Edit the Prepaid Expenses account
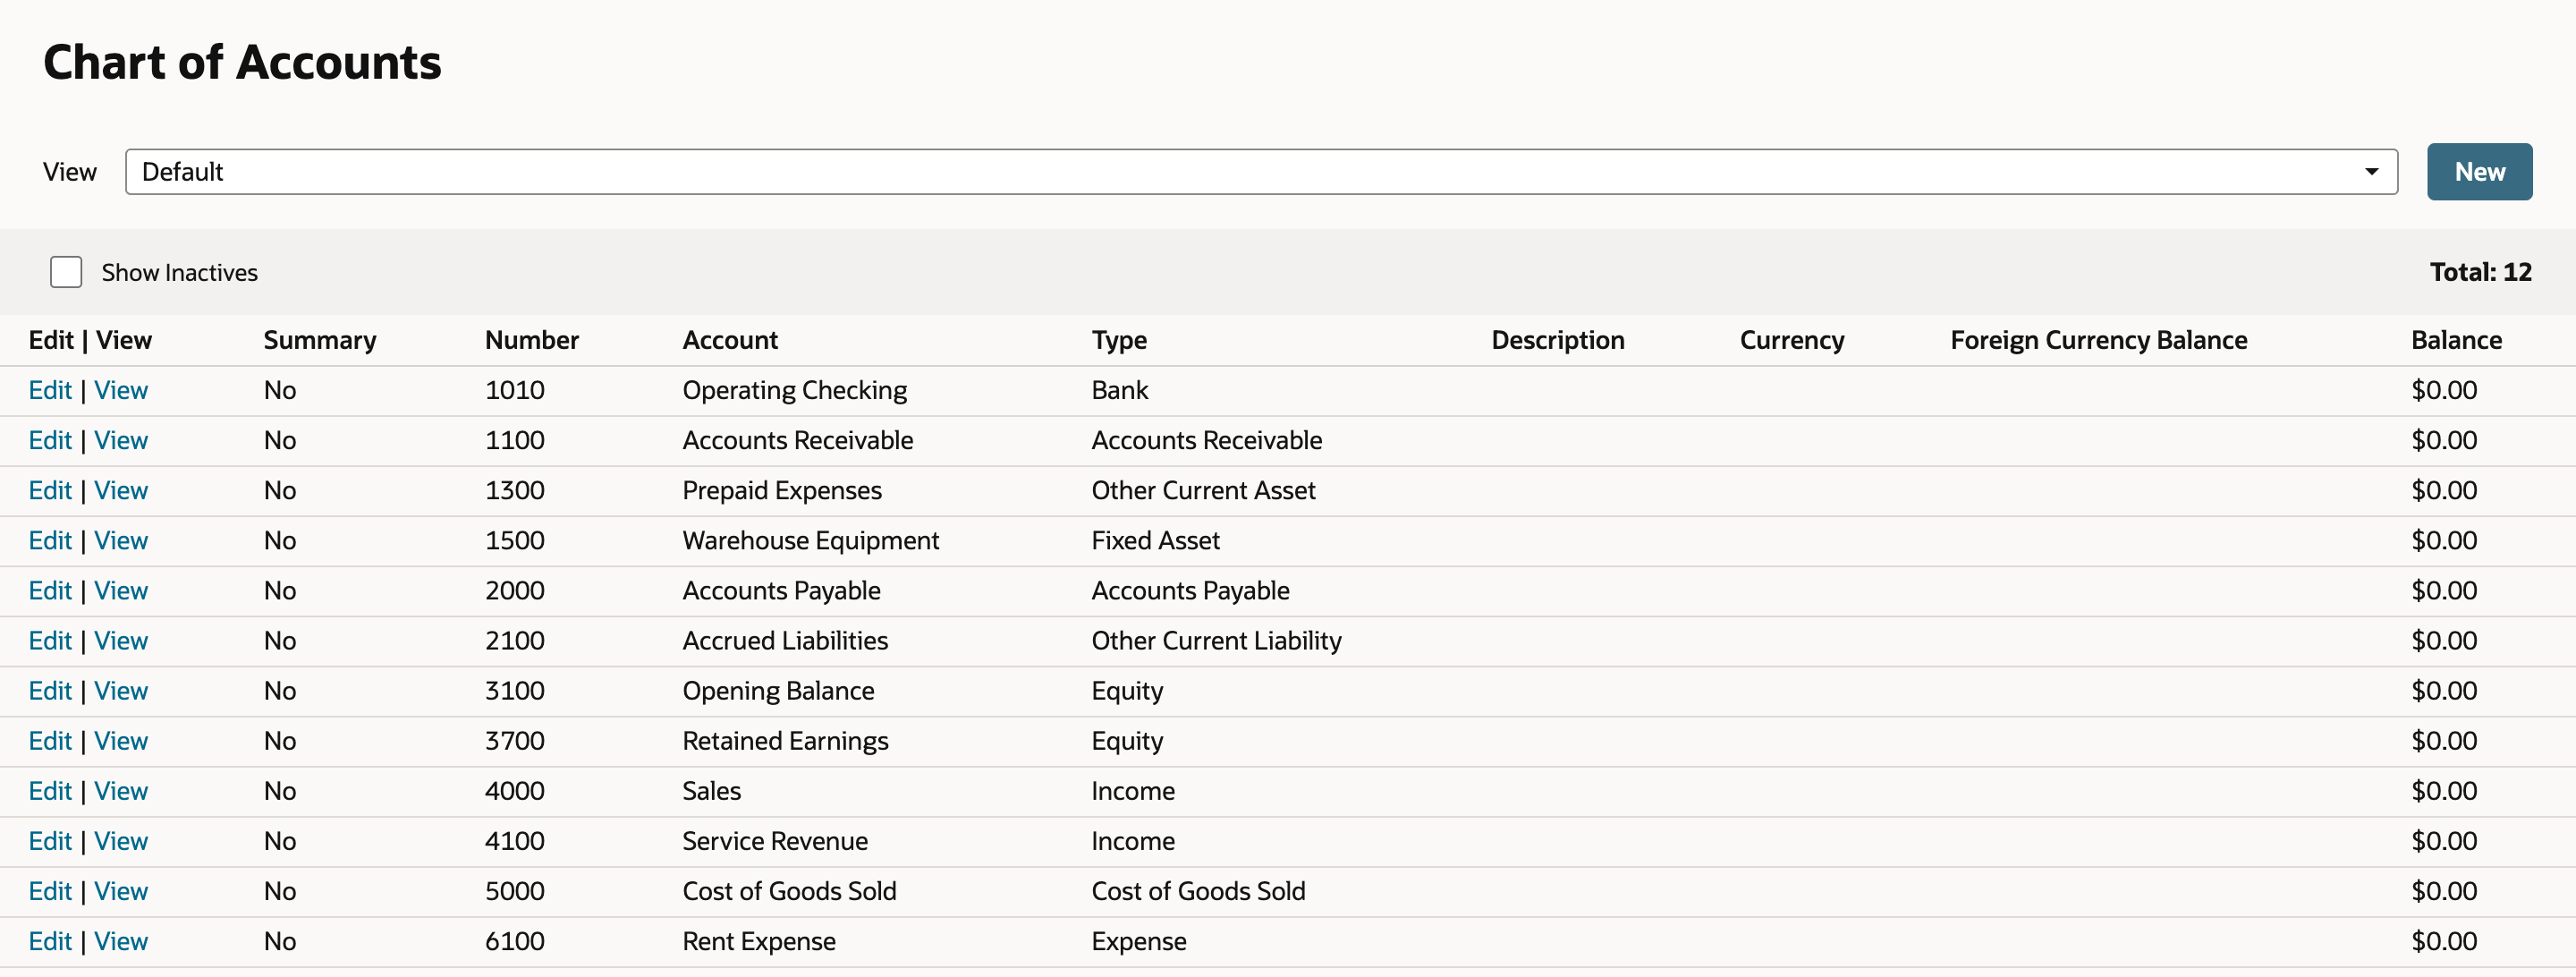Viewport: 2576px width, 977px height. [50, 490]
